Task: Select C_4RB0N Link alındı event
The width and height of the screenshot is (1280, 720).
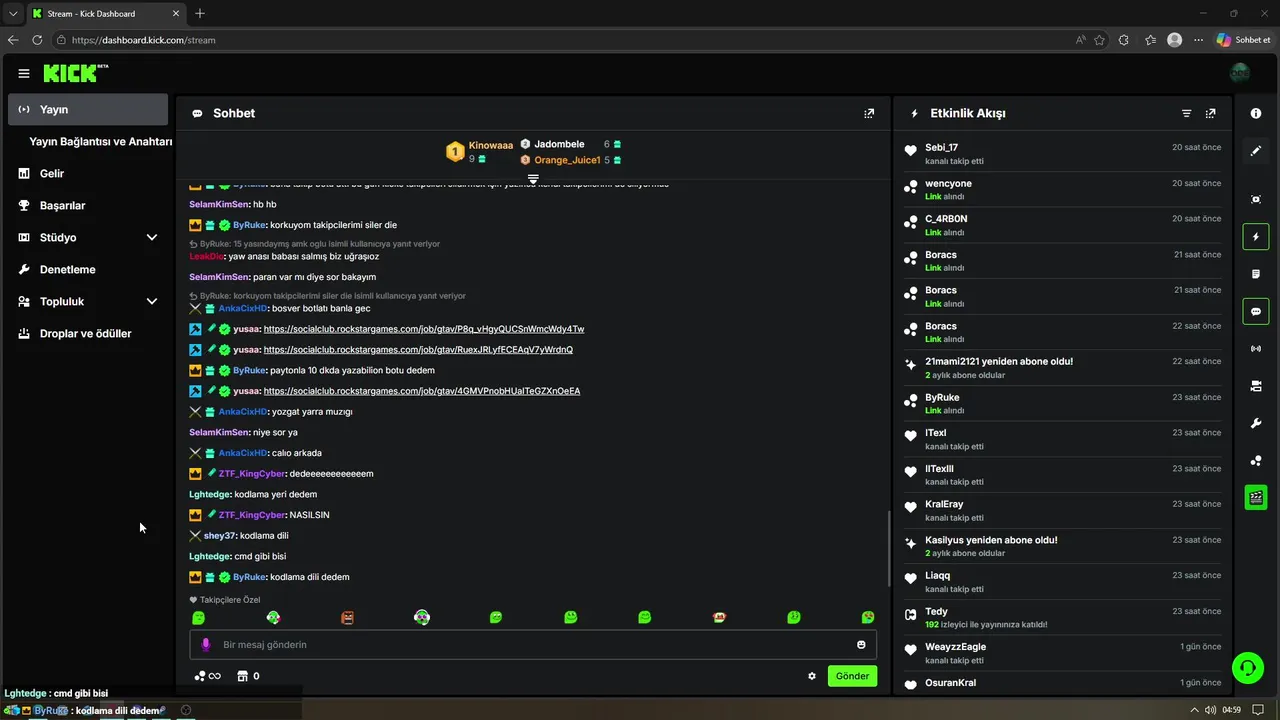Action: pyautogui.click(x=1064, y=225)
